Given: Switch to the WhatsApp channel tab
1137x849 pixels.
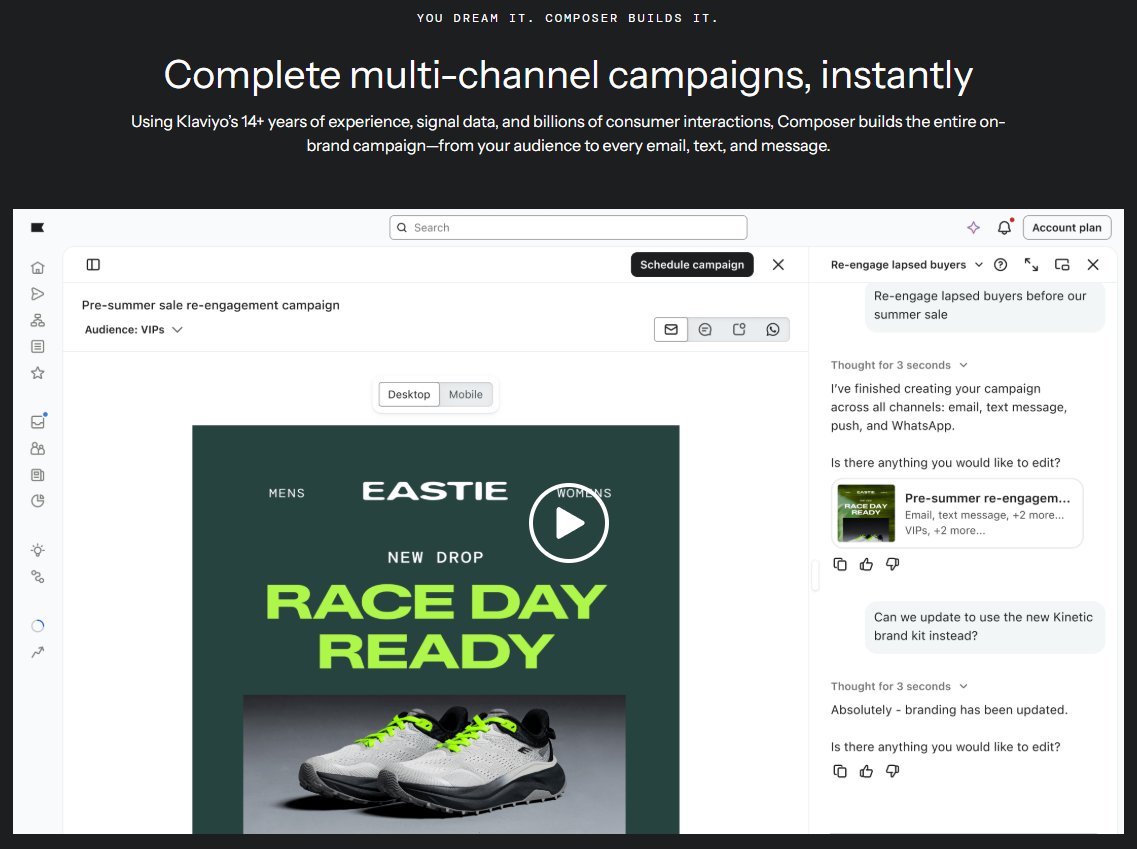Looking at the screenshot, I should pyautogui.click(x=773, y=329).
